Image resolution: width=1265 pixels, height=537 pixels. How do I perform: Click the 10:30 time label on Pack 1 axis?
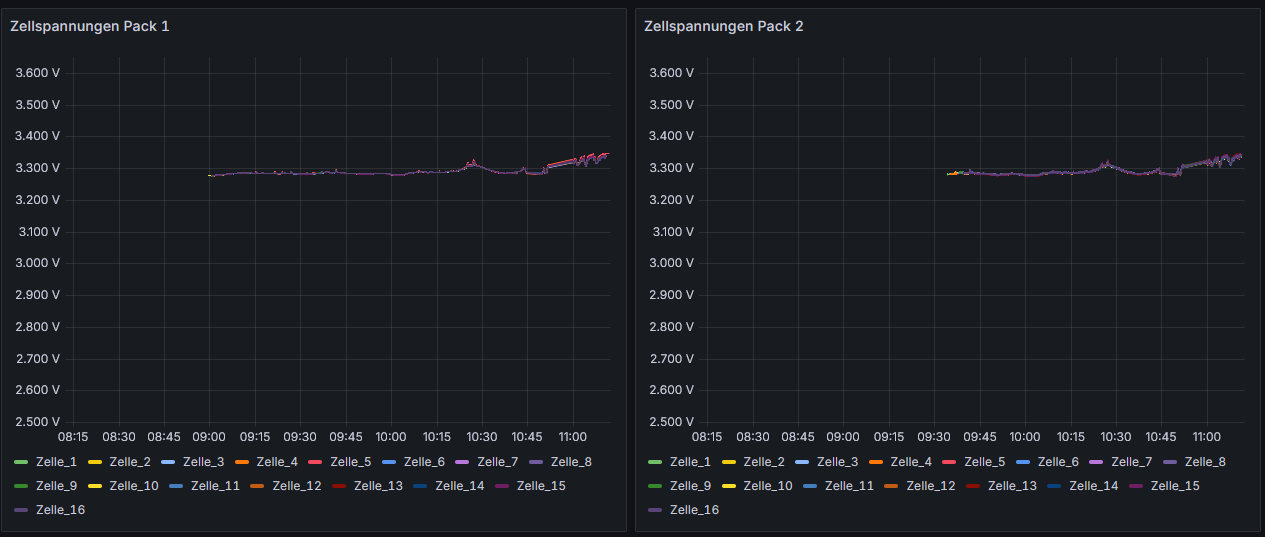pyautogui.click(x=482, y=437)
